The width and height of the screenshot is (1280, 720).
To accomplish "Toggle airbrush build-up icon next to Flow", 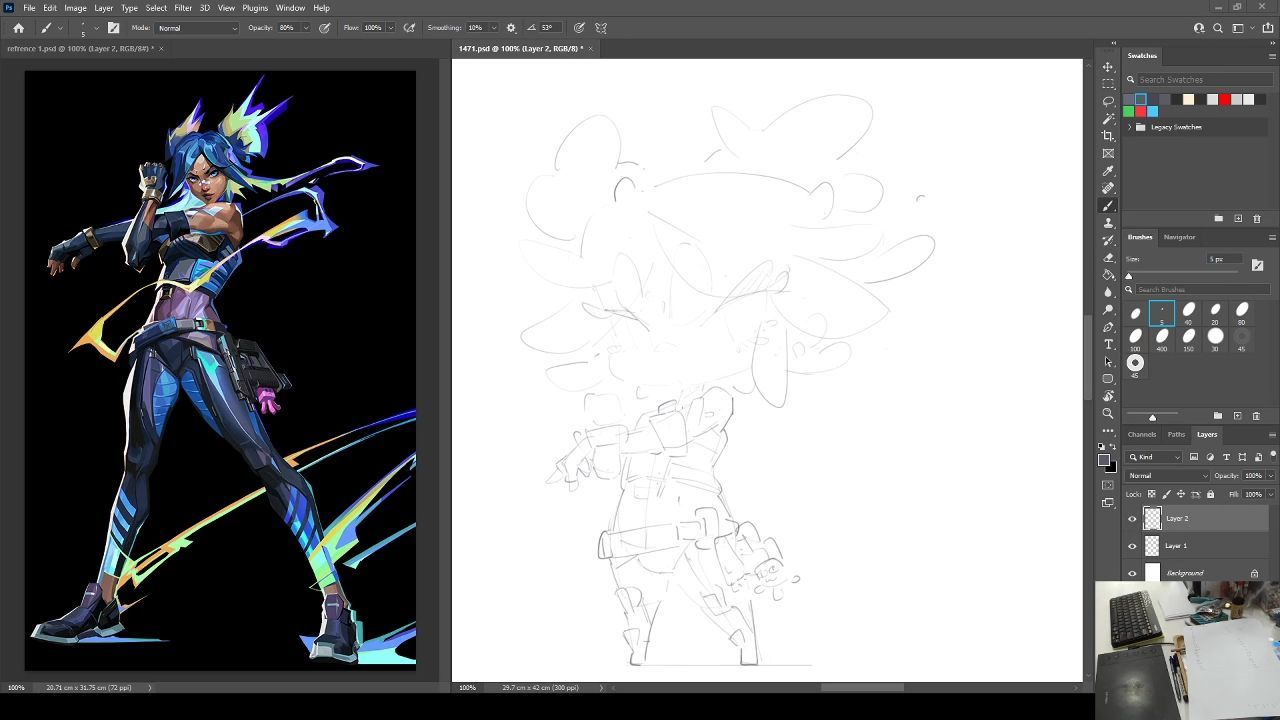I will tap(409, 28).
